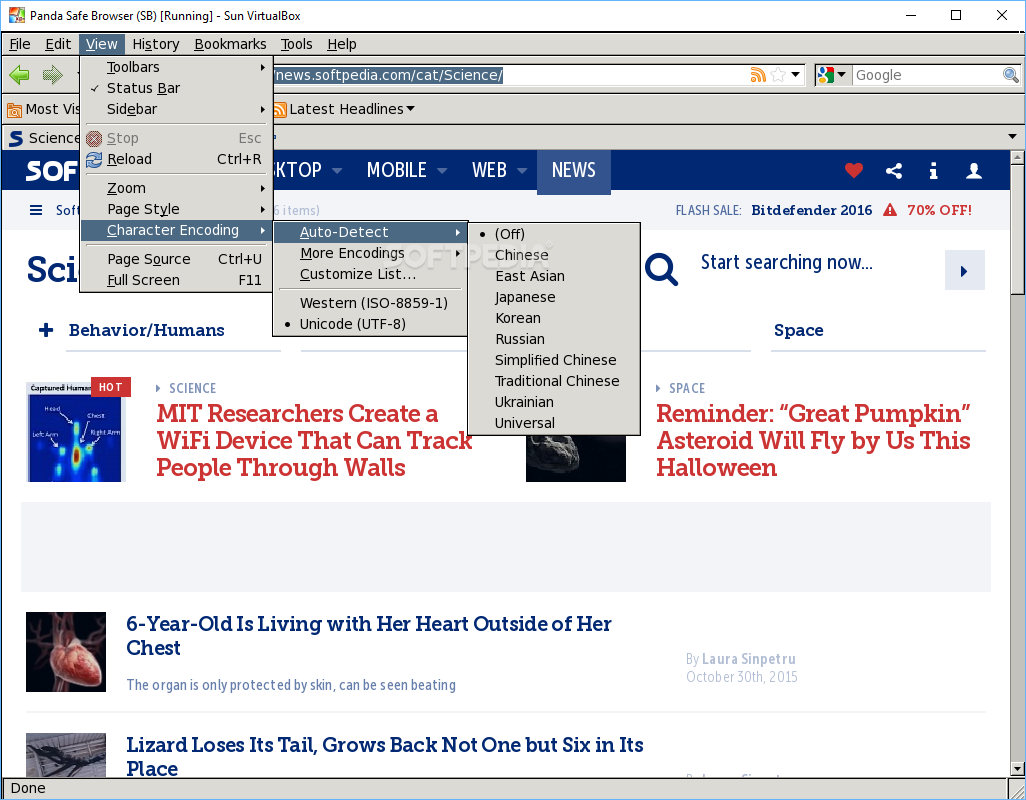This screenshot has width=1026, height=800.
Task: Click the plus icon beside Behavior/Humans
Action: point(46,330)
